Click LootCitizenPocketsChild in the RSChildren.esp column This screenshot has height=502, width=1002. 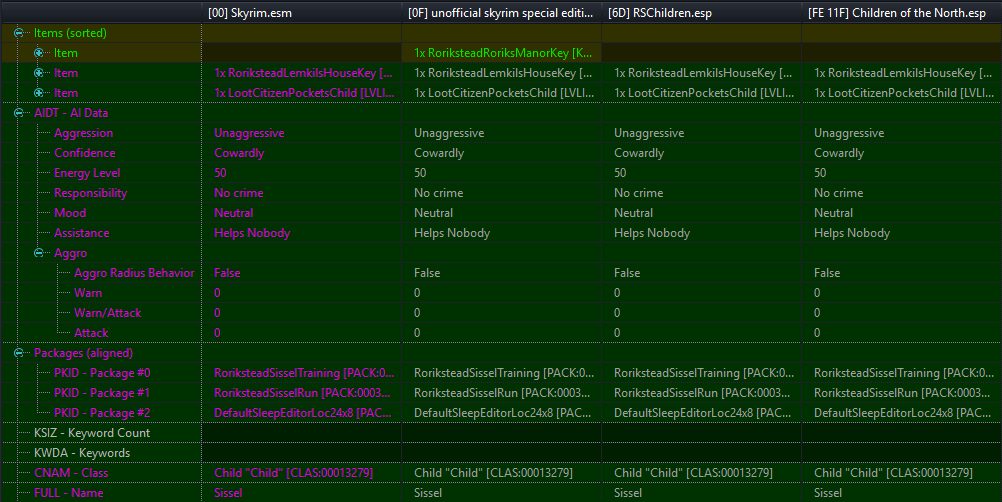point(702,93)
